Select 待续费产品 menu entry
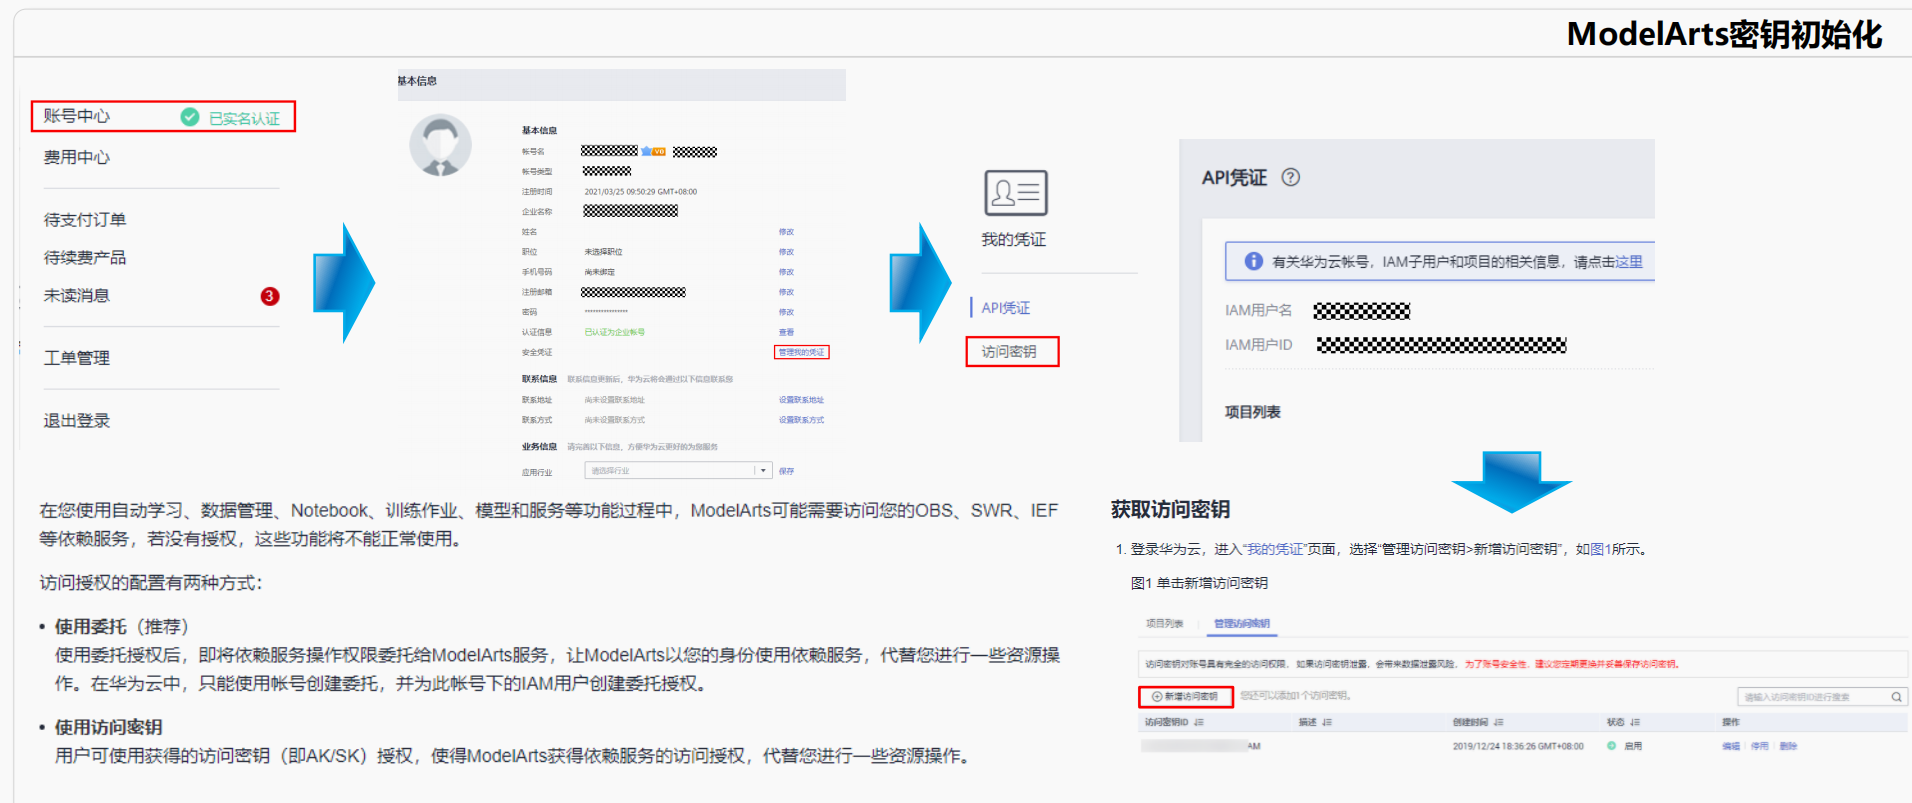Image resolution: width=1912 pixels, height=803 pixels. 85,258
